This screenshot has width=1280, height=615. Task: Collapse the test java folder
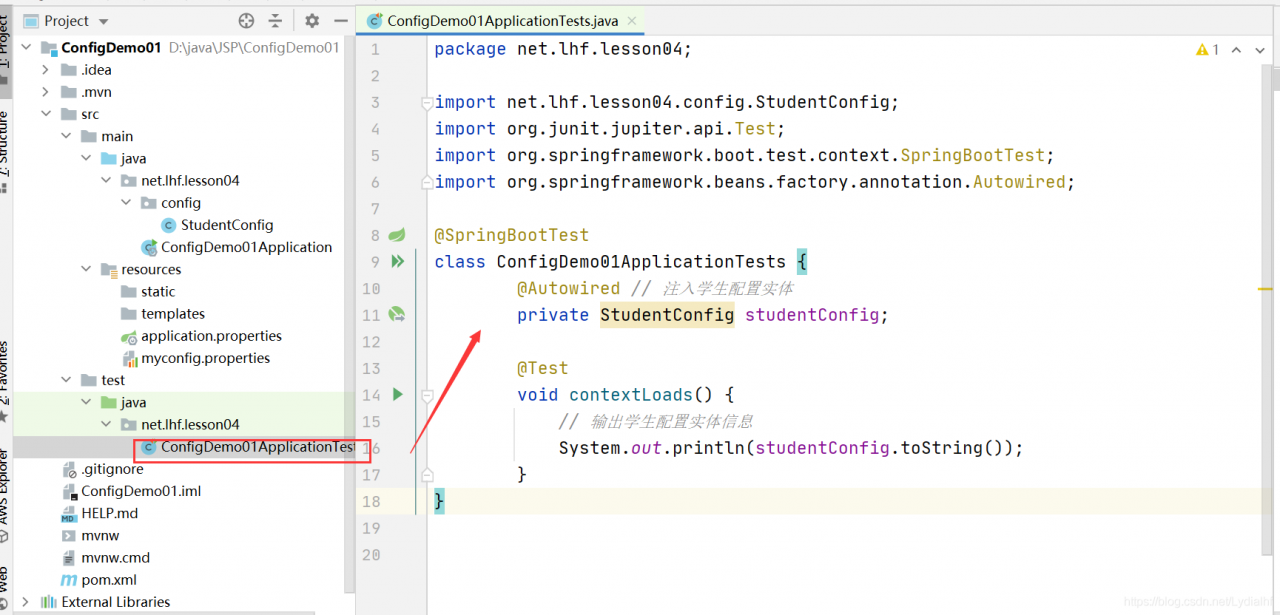coord(85,402)
